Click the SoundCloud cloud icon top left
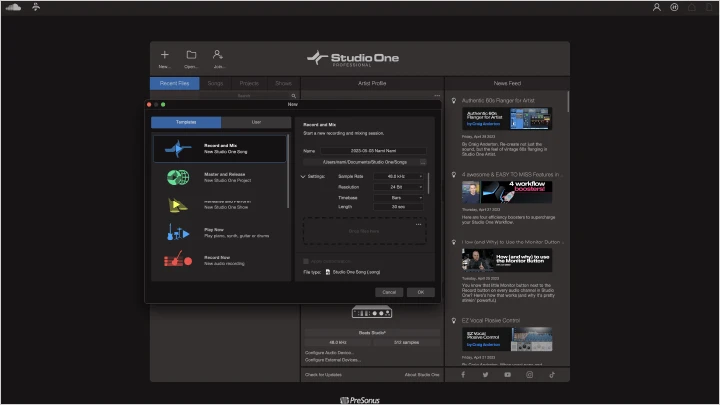Image resolution: width=720 pixels, height=405 pixels. click(x=13, y=7)
